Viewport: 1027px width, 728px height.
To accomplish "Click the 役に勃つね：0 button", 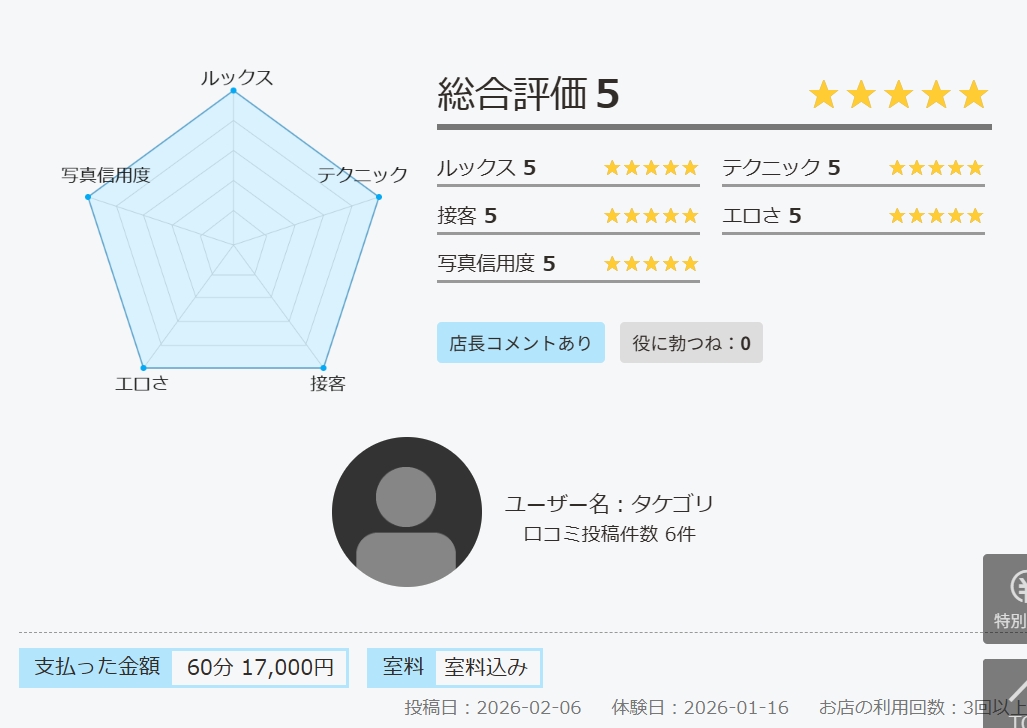I will [691, 343].
